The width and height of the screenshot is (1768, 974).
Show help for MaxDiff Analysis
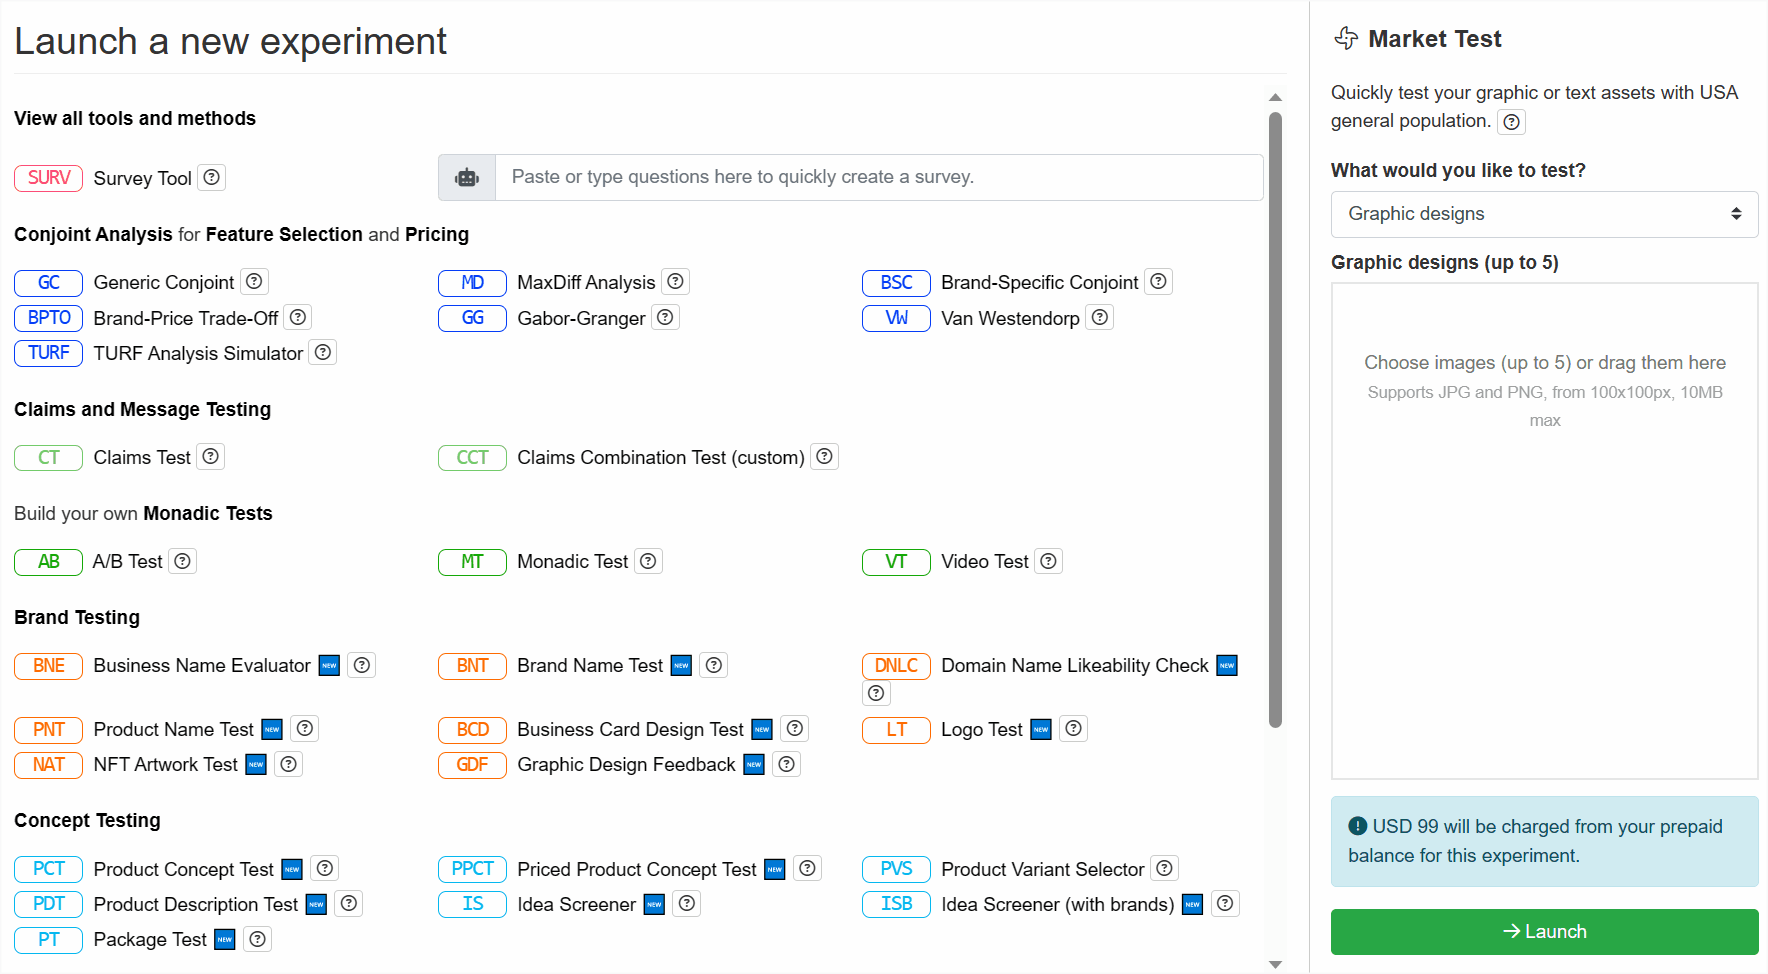click(x=676, y=282)
